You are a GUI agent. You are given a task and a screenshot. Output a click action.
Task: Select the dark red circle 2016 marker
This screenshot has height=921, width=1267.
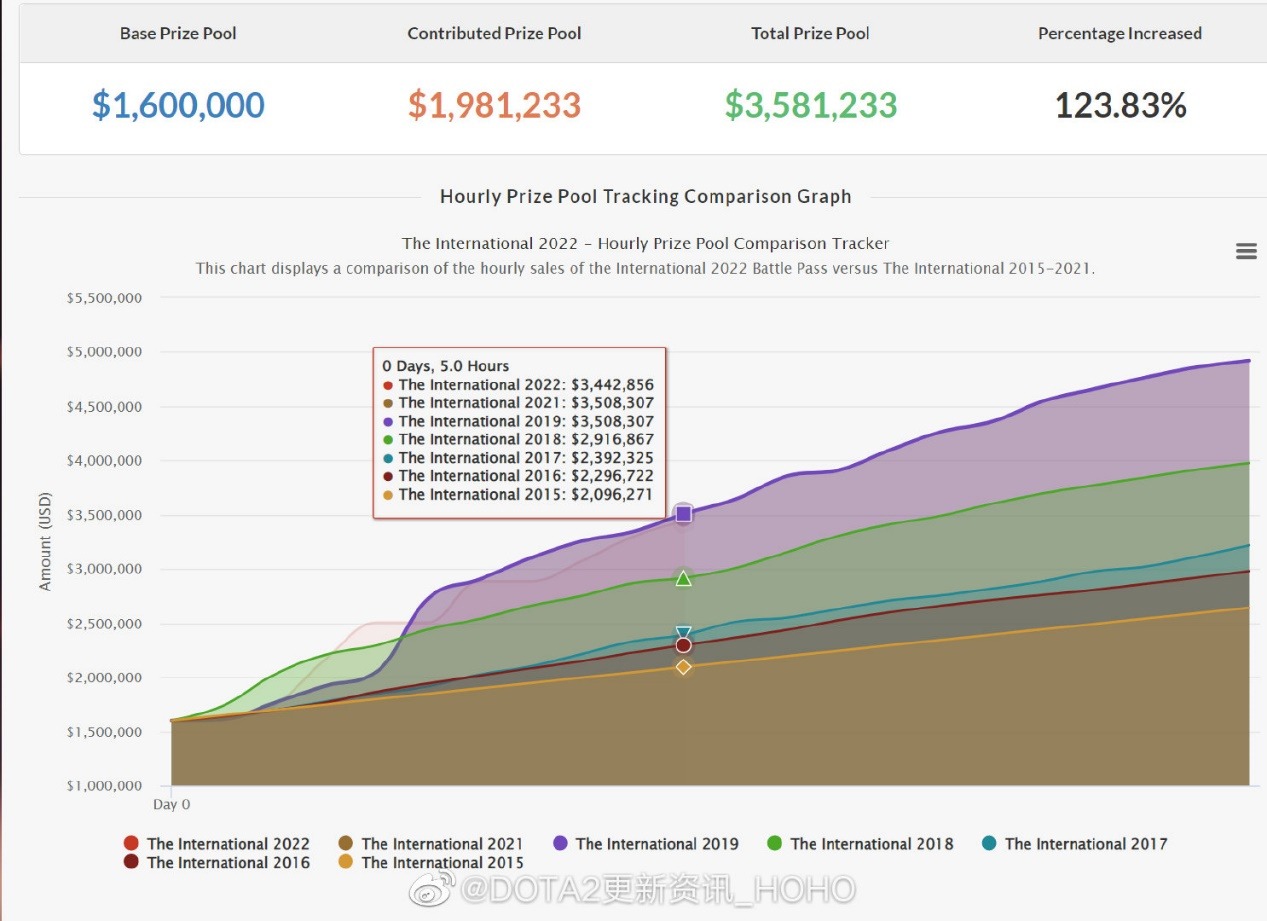click(684, 646)
